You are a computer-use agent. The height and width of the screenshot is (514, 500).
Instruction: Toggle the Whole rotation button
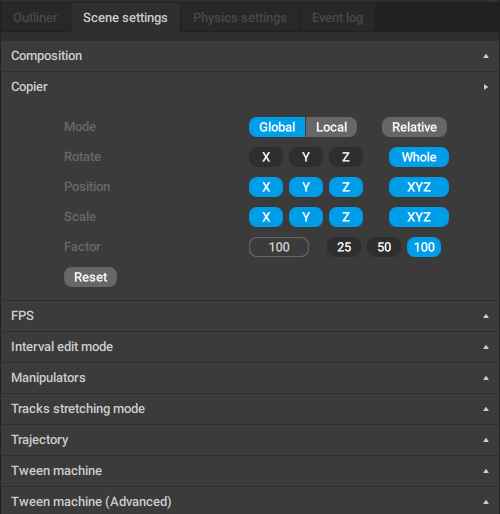(419, 157)
